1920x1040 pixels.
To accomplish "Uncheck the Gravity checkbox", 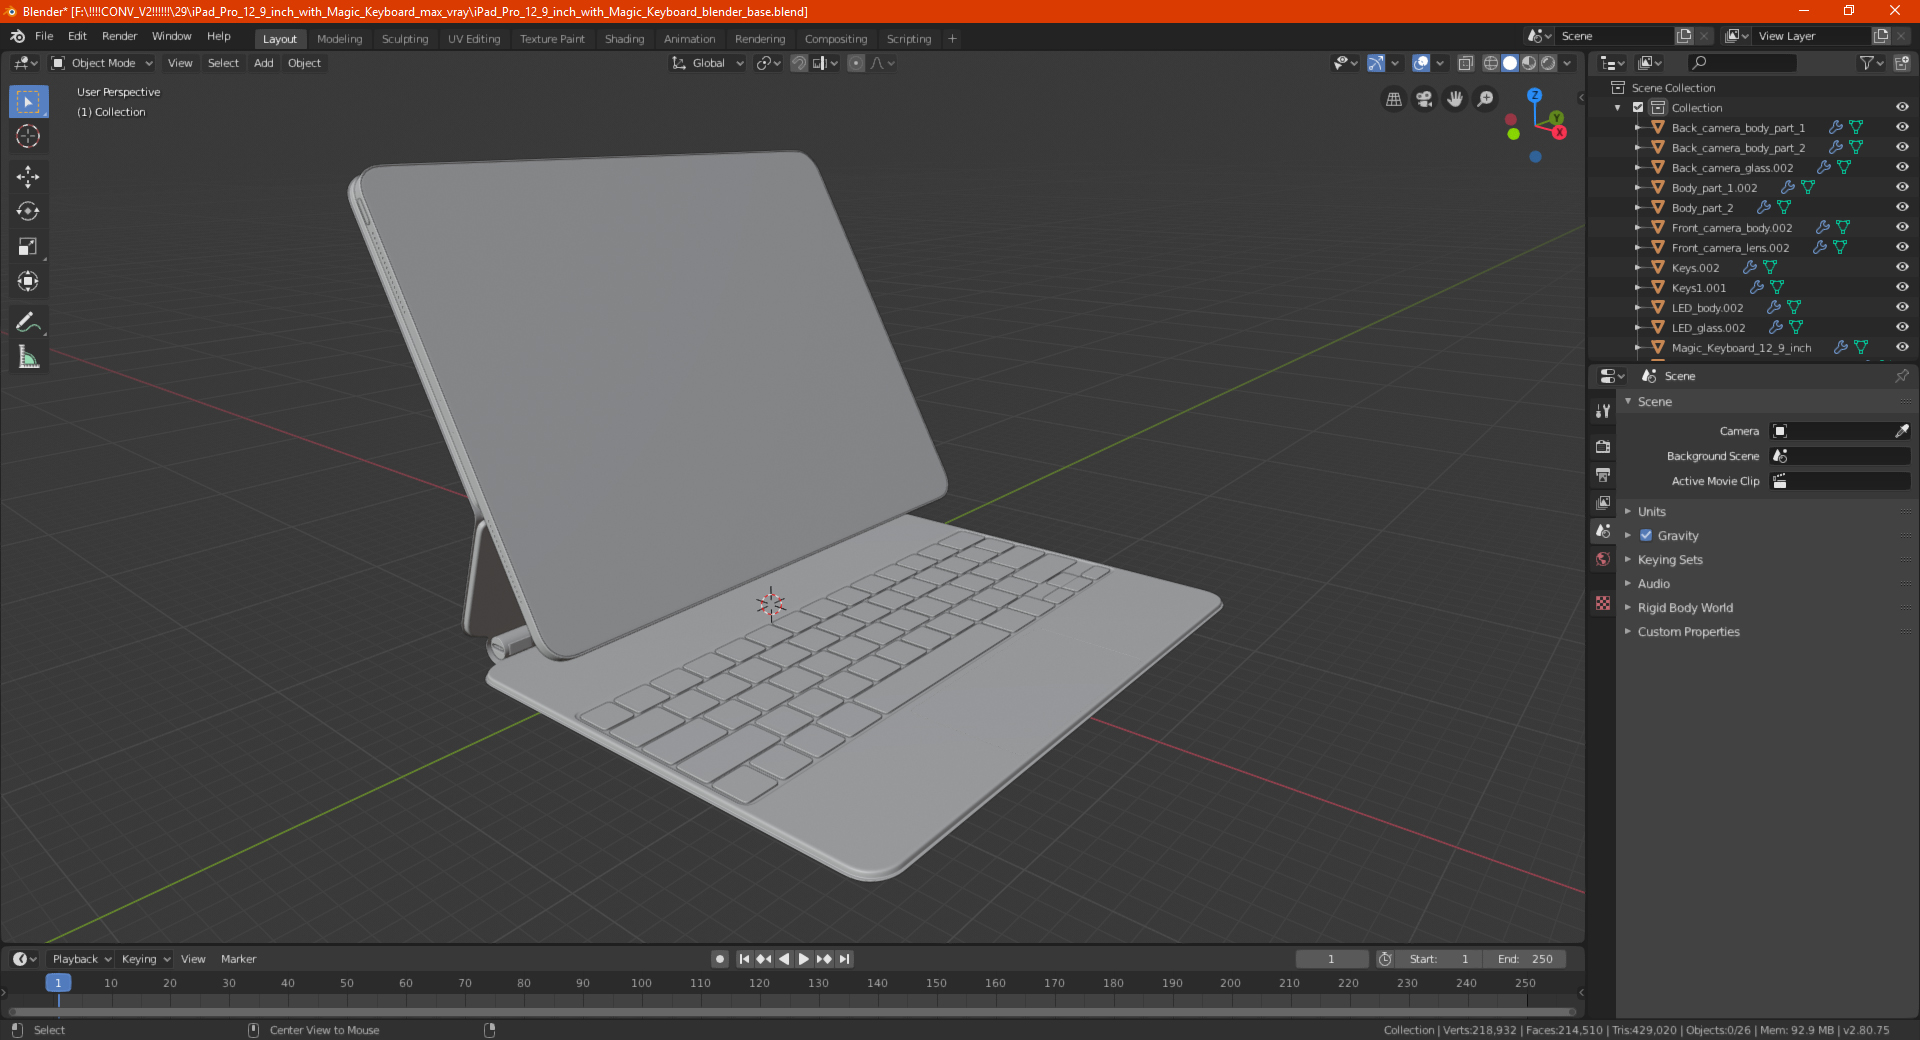I will point(1646,536).
